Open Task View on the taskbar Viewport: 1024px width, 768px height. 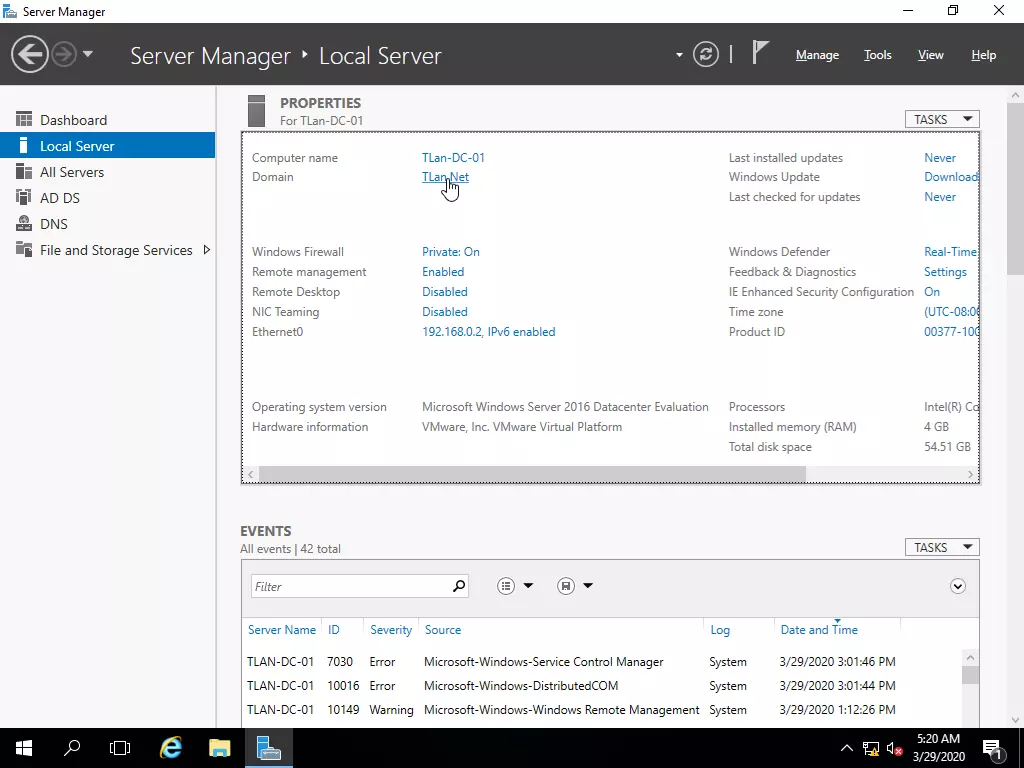(120, 748)
